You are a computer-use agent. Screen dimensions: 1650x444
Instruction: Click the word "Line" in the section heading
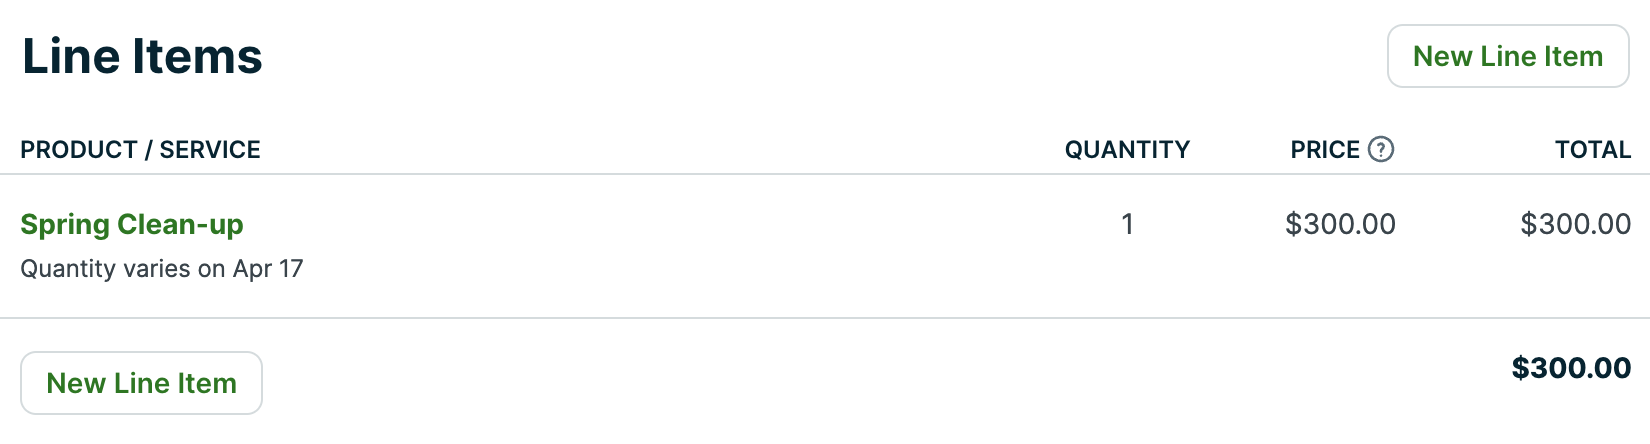click(x=70, y=56)
